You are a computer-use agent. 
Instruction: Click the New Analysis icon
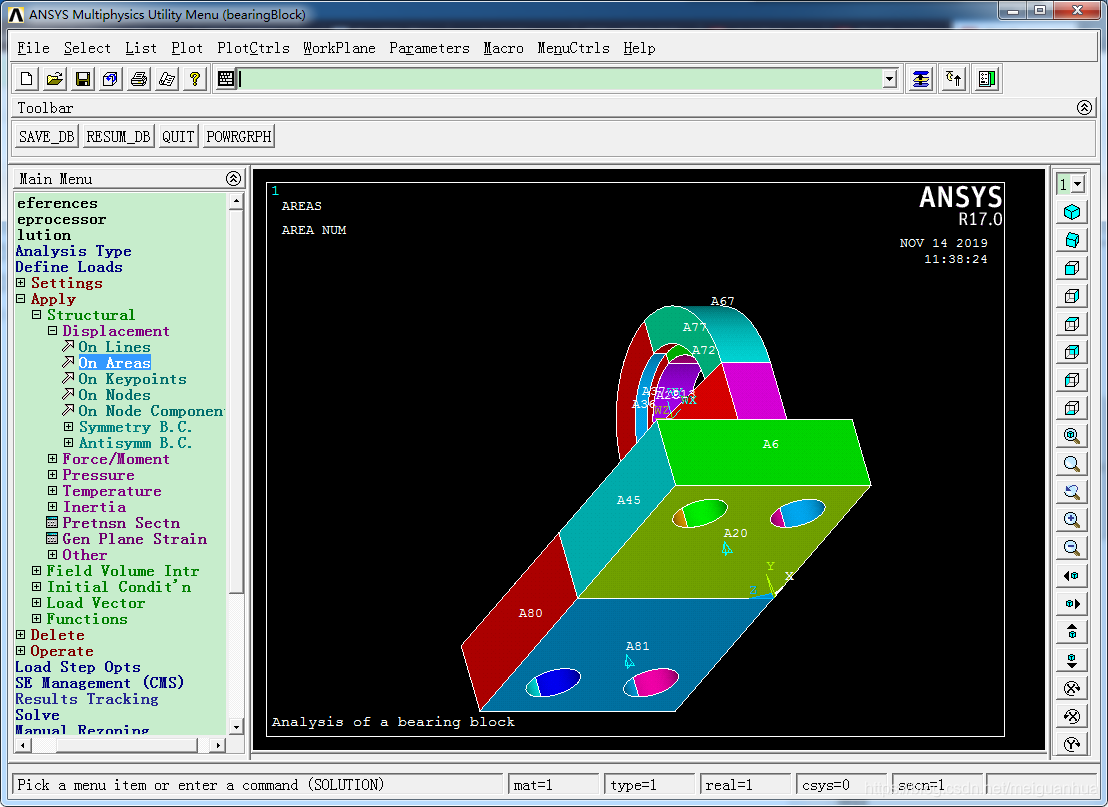(26, 79)
